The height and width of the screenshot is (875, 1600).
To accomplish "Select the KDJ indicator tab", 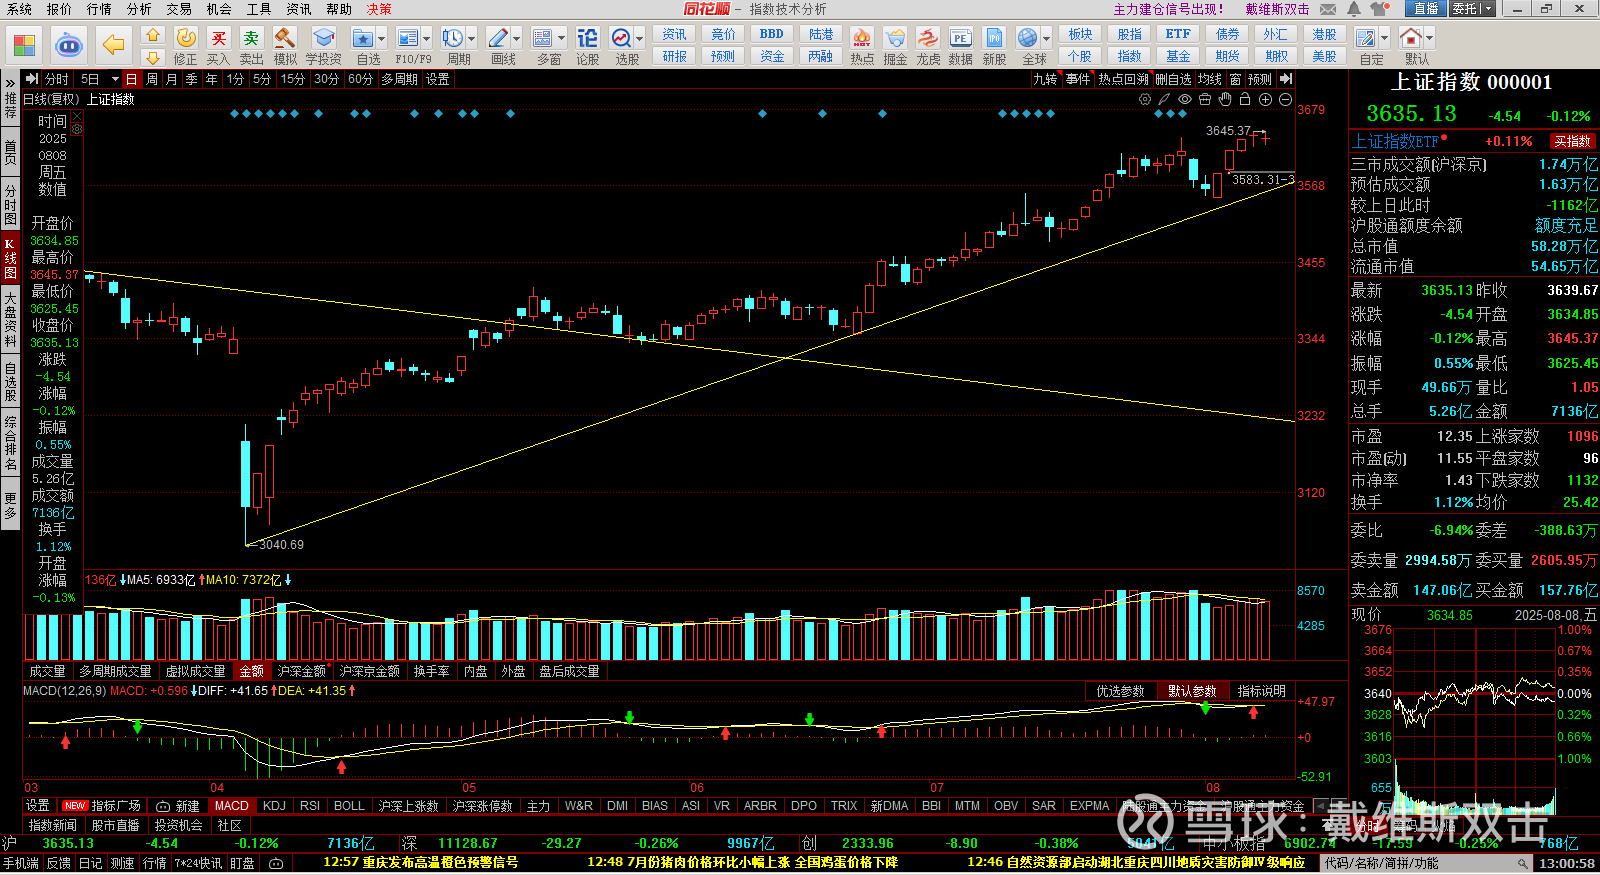I will 274,805.
